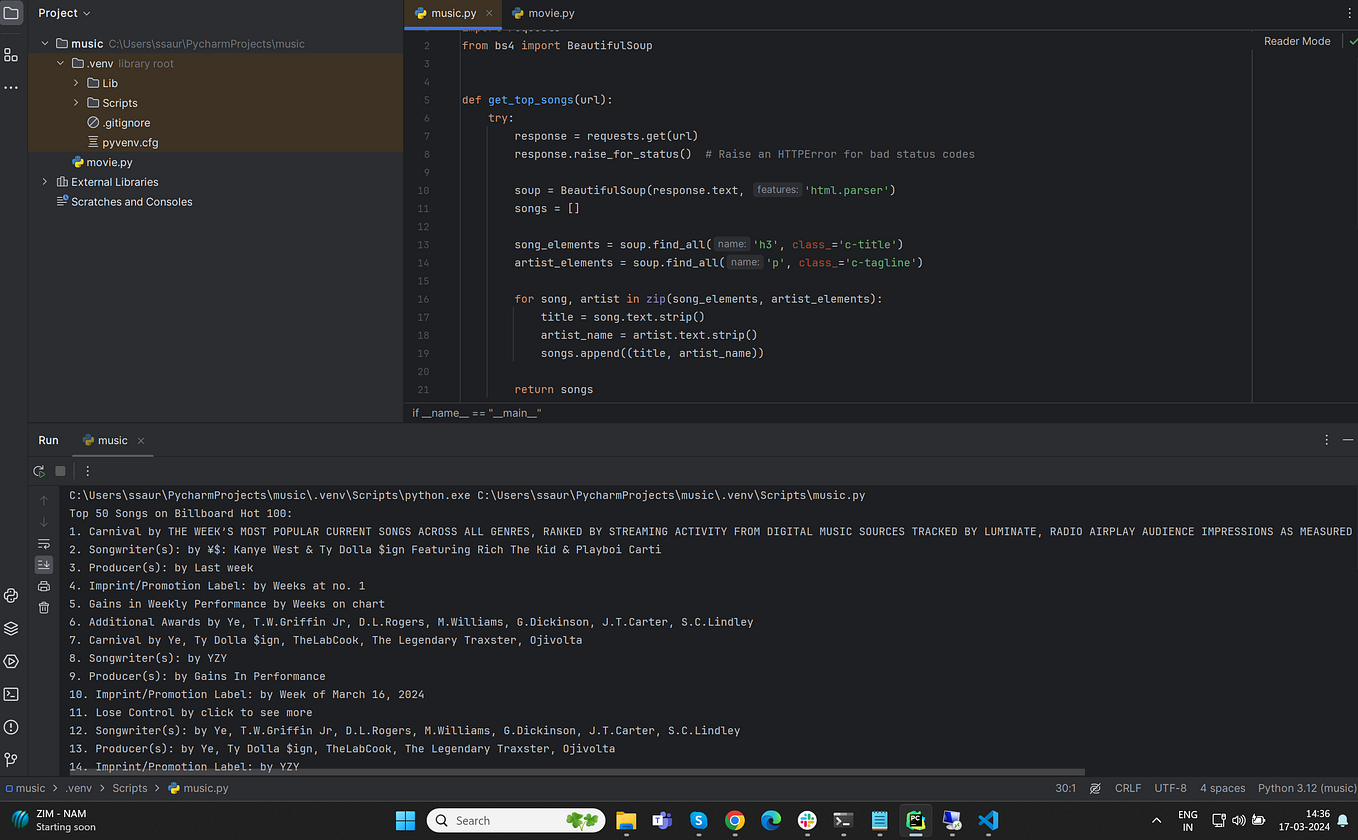Toggle Reader Mode on the editor
The width and height of the screenshot is (1358, 840).
[x=1295, y=41]
